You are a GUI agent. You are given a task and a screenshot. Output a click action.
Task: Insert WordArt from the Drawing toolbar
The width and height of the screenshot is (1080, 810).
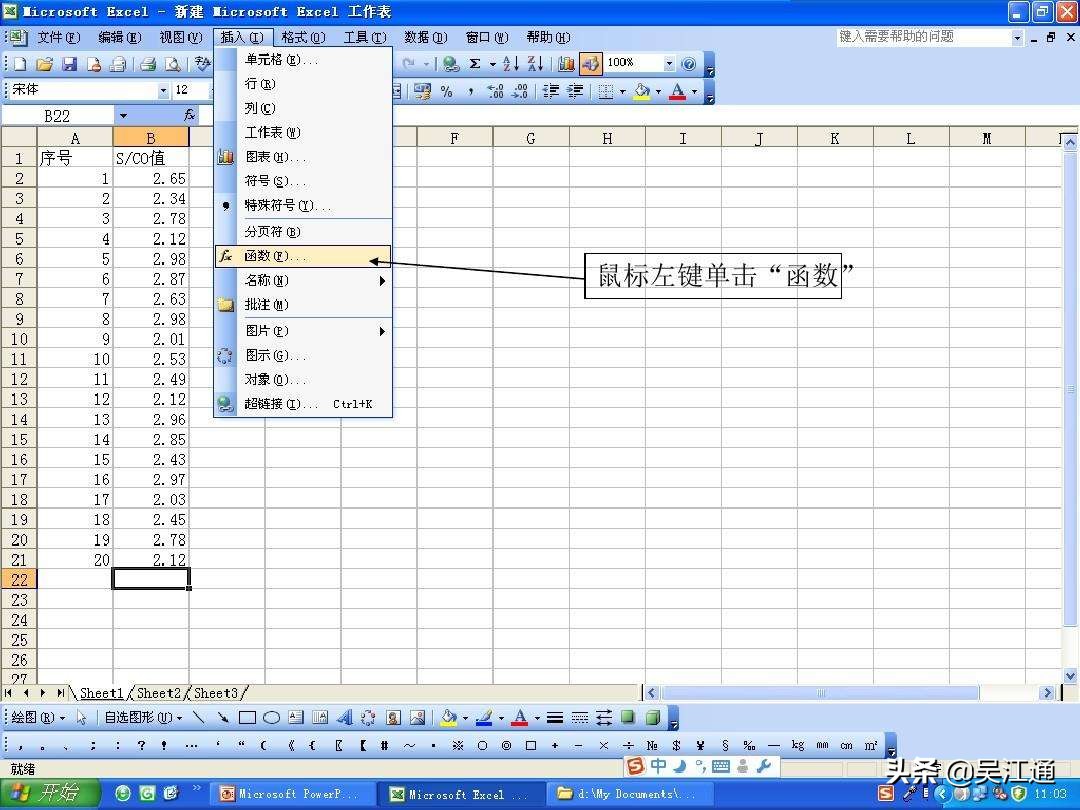(x=346, y=717)
